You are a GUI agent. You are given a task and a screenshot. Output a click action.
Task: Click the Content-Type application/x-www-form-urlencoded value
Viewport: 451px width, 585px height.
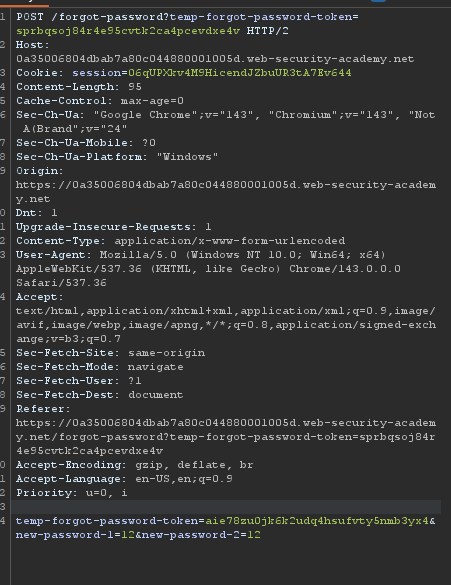(230, 241)
